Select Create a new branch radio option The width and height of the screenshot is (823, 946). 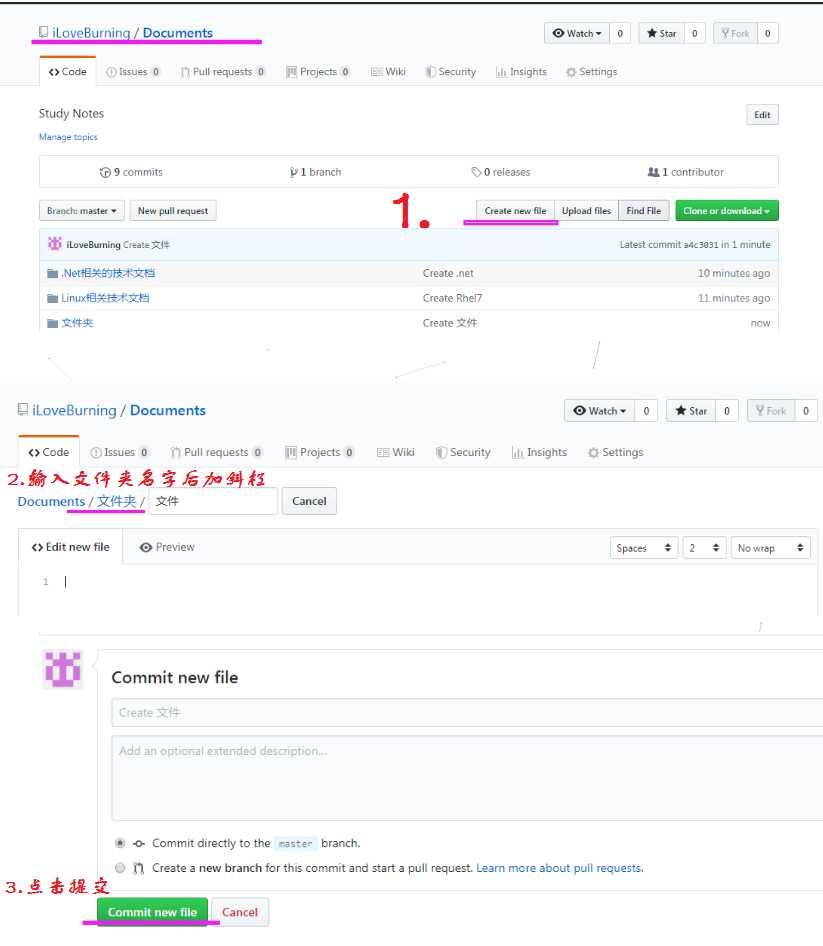(x=120, y=868)
